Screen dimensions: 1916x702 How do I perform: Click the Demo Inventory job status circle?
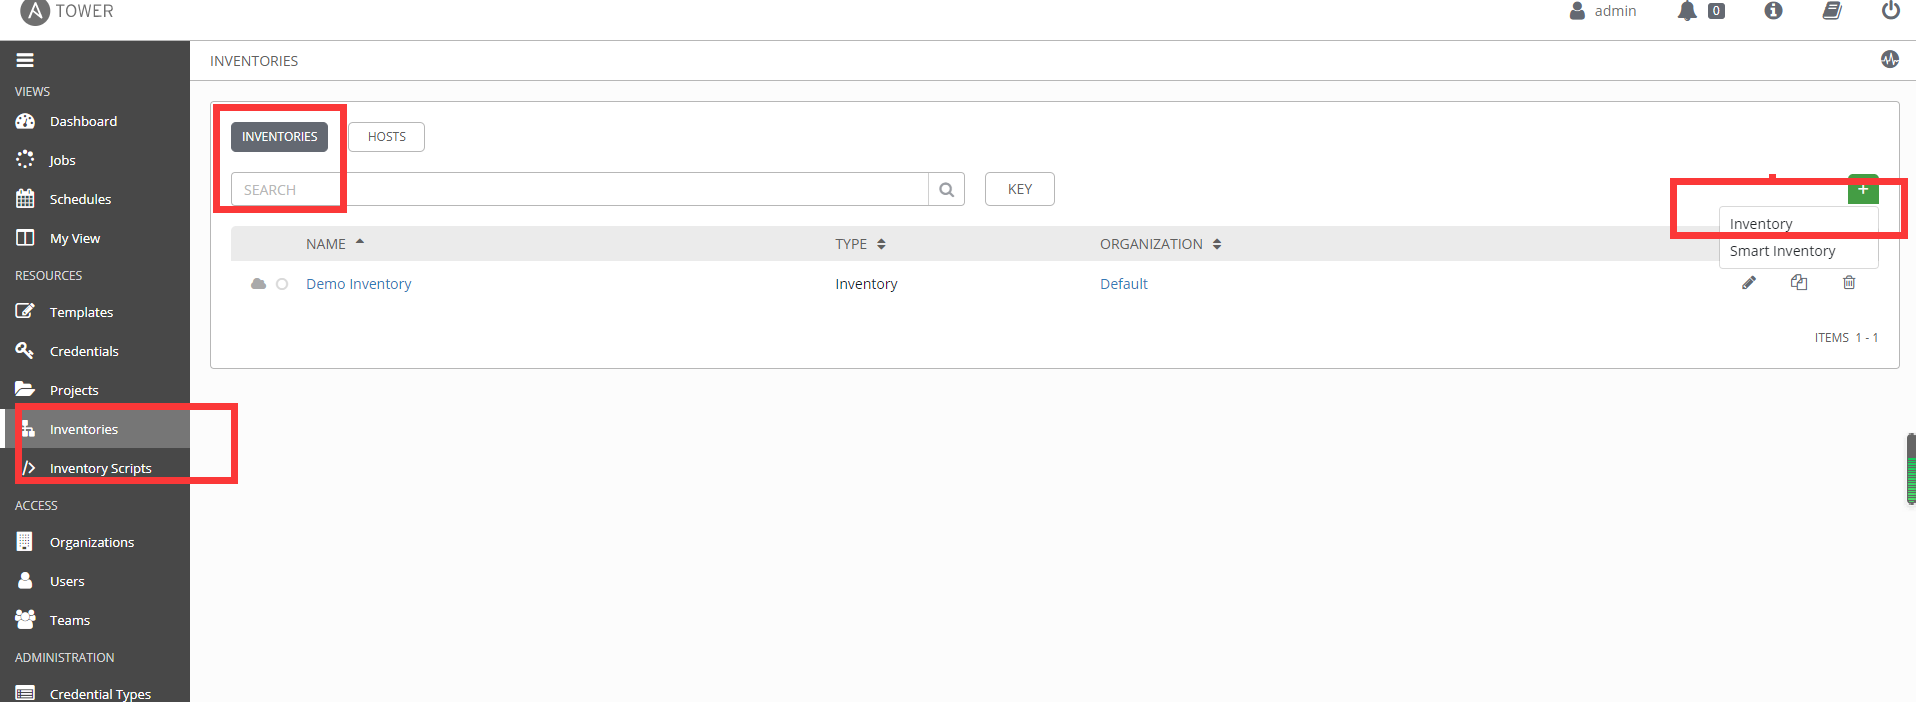(282, 284)
